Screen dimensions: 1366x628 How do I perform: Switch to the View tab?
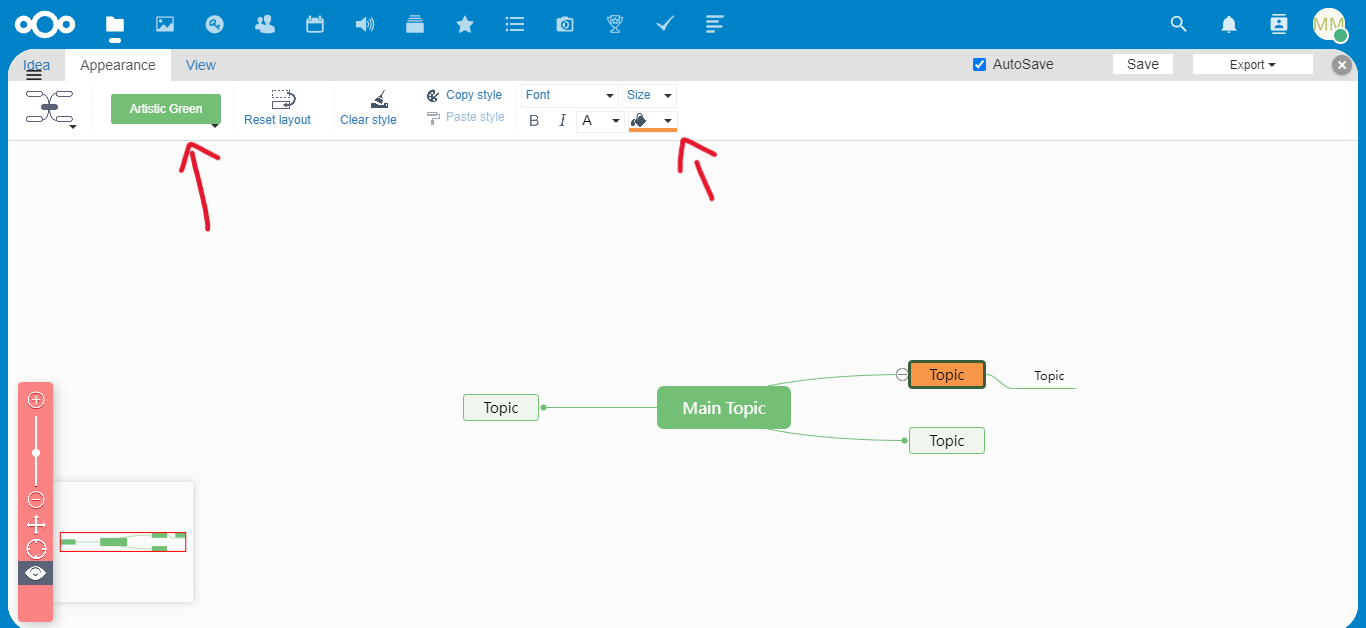200,64
